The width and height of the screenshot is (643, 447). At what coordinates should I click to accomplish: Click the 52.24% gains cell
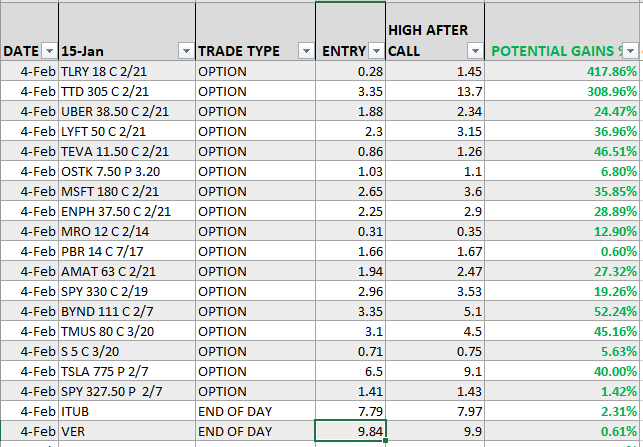[562, 311]
